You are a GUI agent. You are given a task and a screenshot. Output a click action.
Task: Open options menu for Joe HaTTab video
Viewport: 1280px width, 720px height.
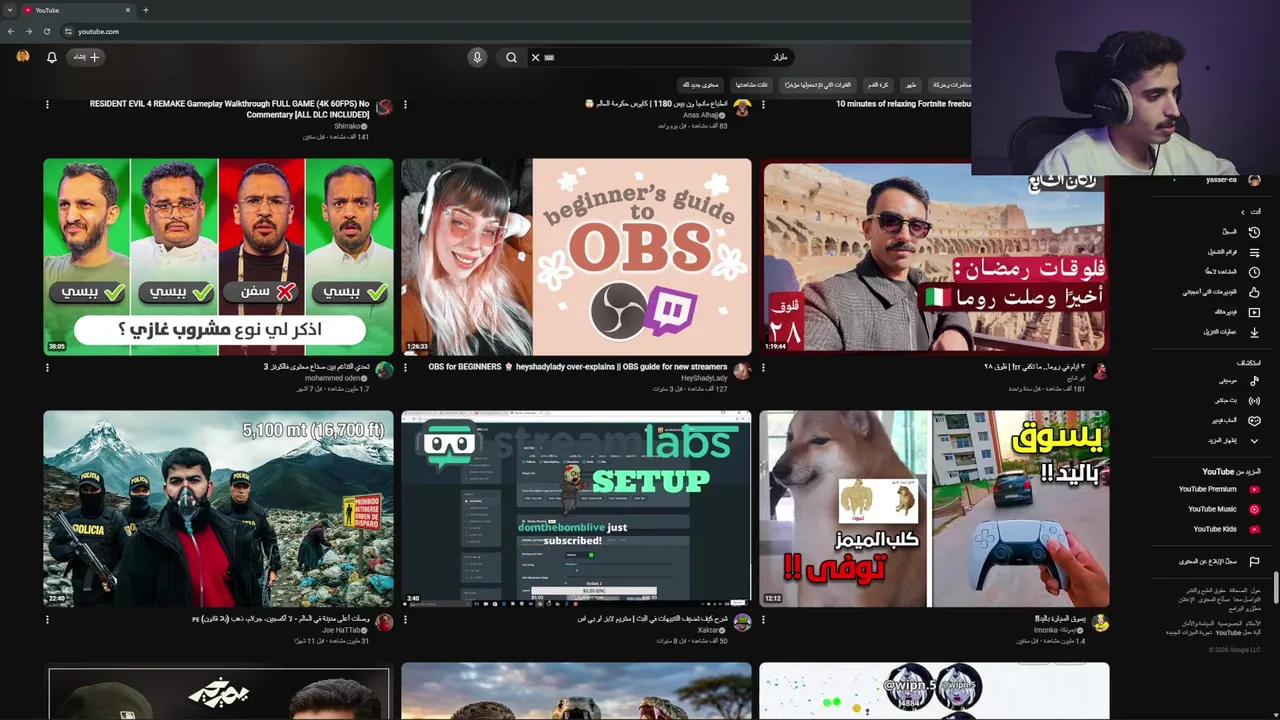tap(47, 619)
